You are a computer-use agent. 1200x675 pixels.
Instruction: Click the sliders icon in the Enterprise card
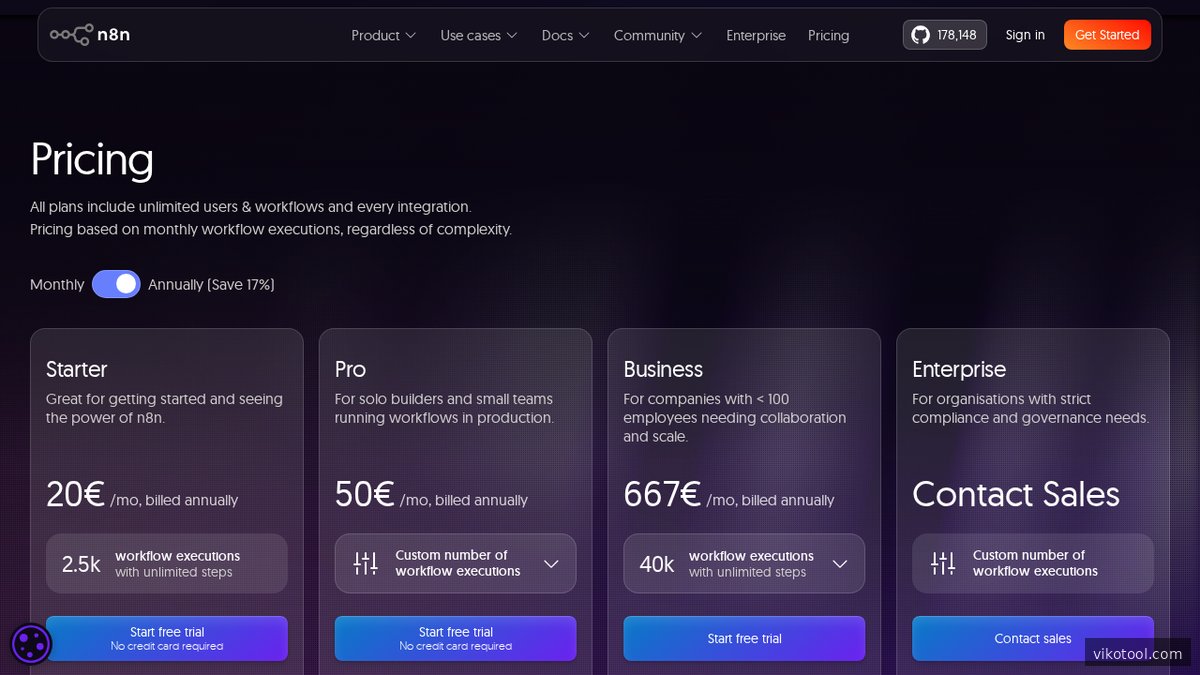941,563
